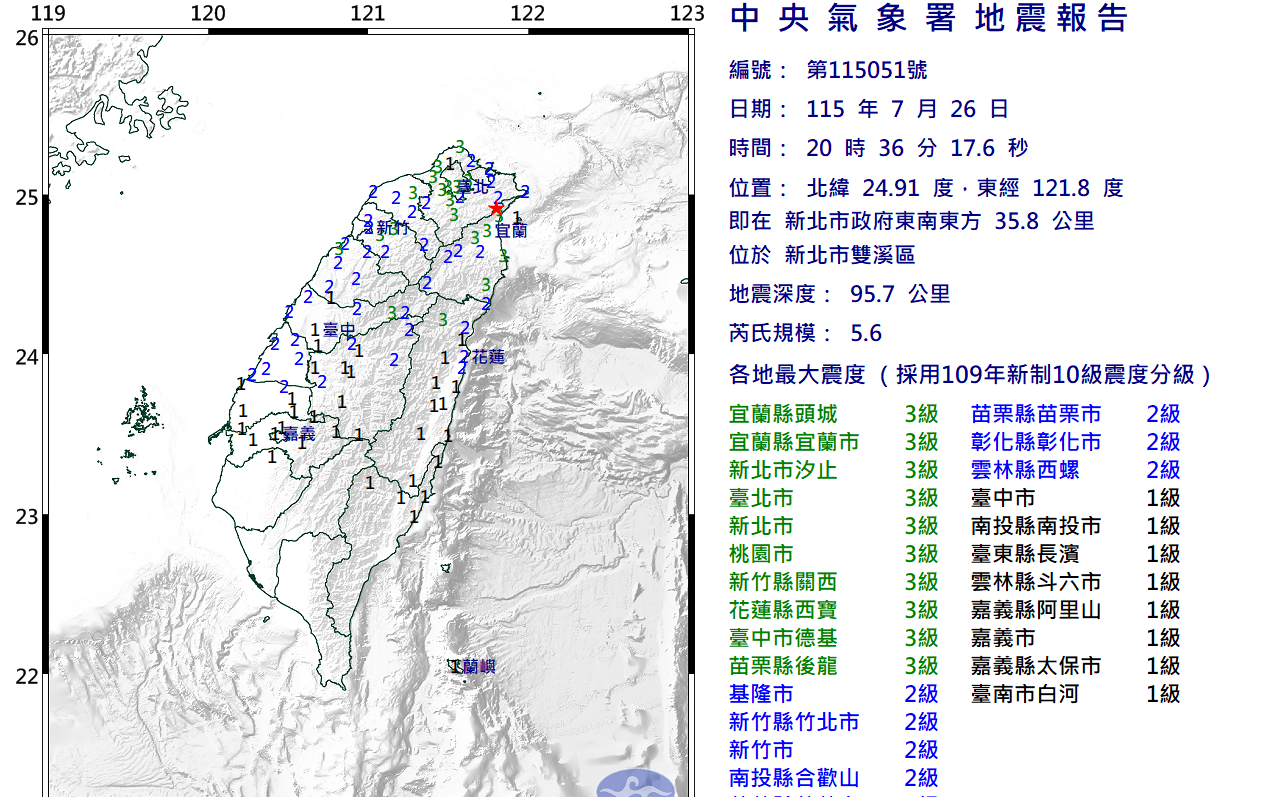Viewport: 1280px width, 797px height.
Task: Select the 基隆市 2級 row
Action: click(x=834, y=694)
